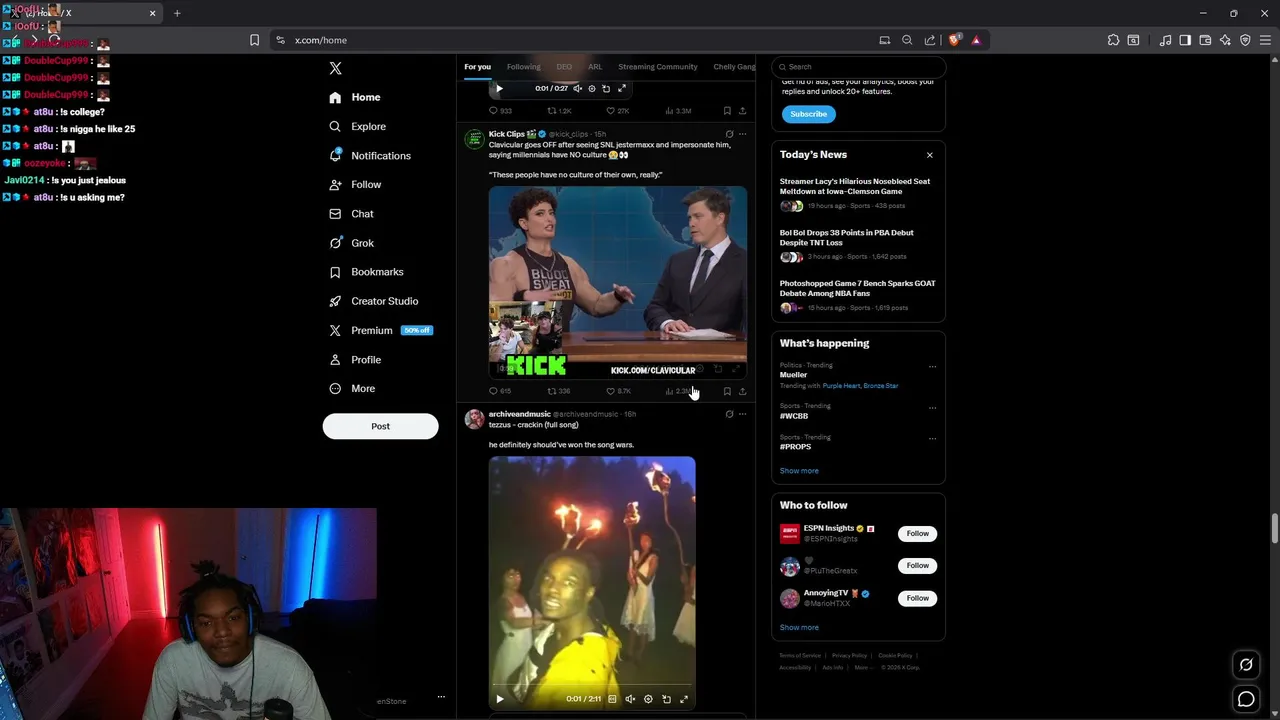The height and width of the screenshot is (720, 1280).
Task: Open Grok action on archiveandmusic post
Action: [x=729, y=414]
